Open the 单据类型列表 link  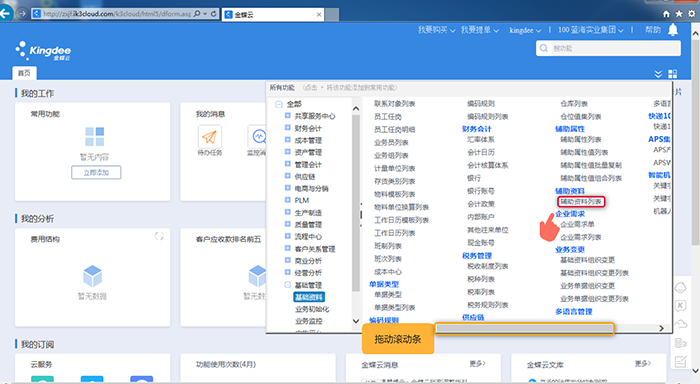pos(395,307)
